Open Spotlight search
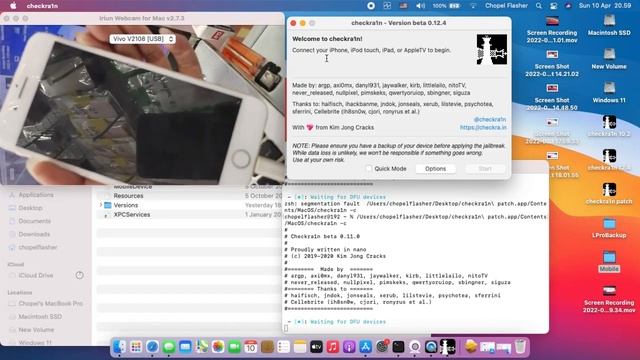640x360 pixels. [x=539, y=6]
